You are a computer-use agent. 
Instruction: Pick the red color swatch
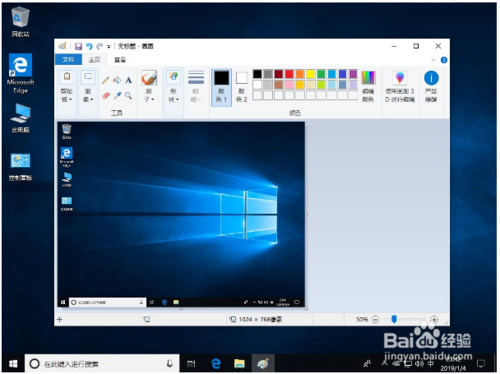tap(289, 74)
